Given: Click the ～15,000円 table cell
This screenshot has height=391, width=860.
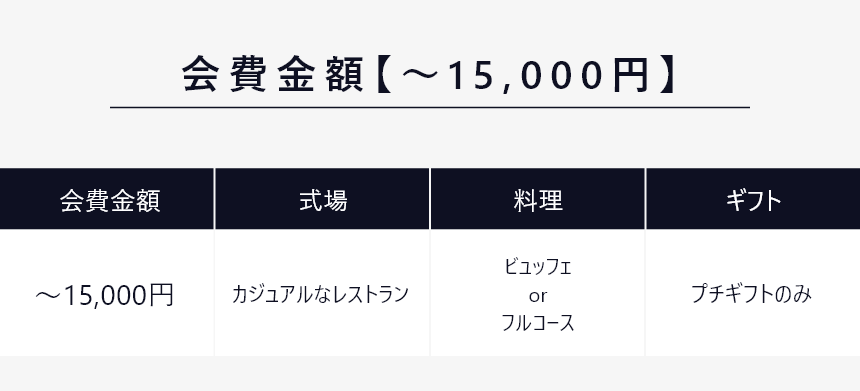Looking at the screenshot, I should 107,293.
